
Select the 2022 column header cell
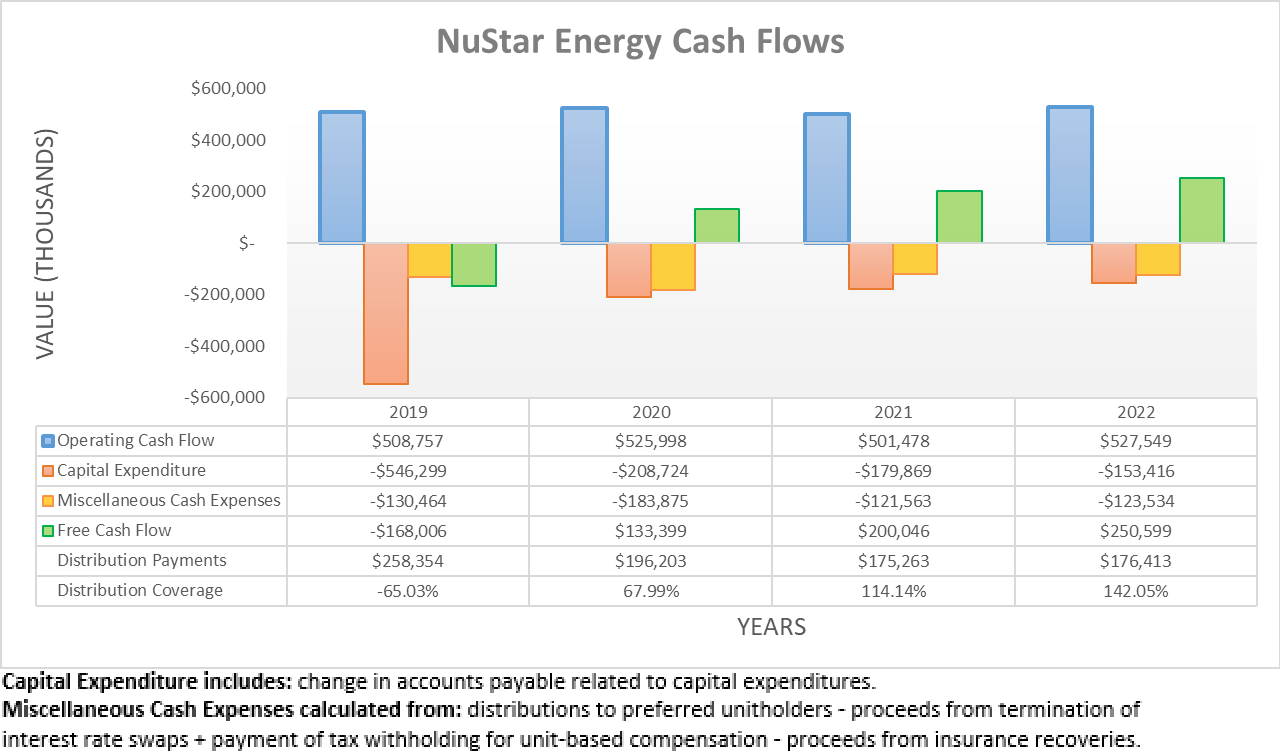point(1135,411)
